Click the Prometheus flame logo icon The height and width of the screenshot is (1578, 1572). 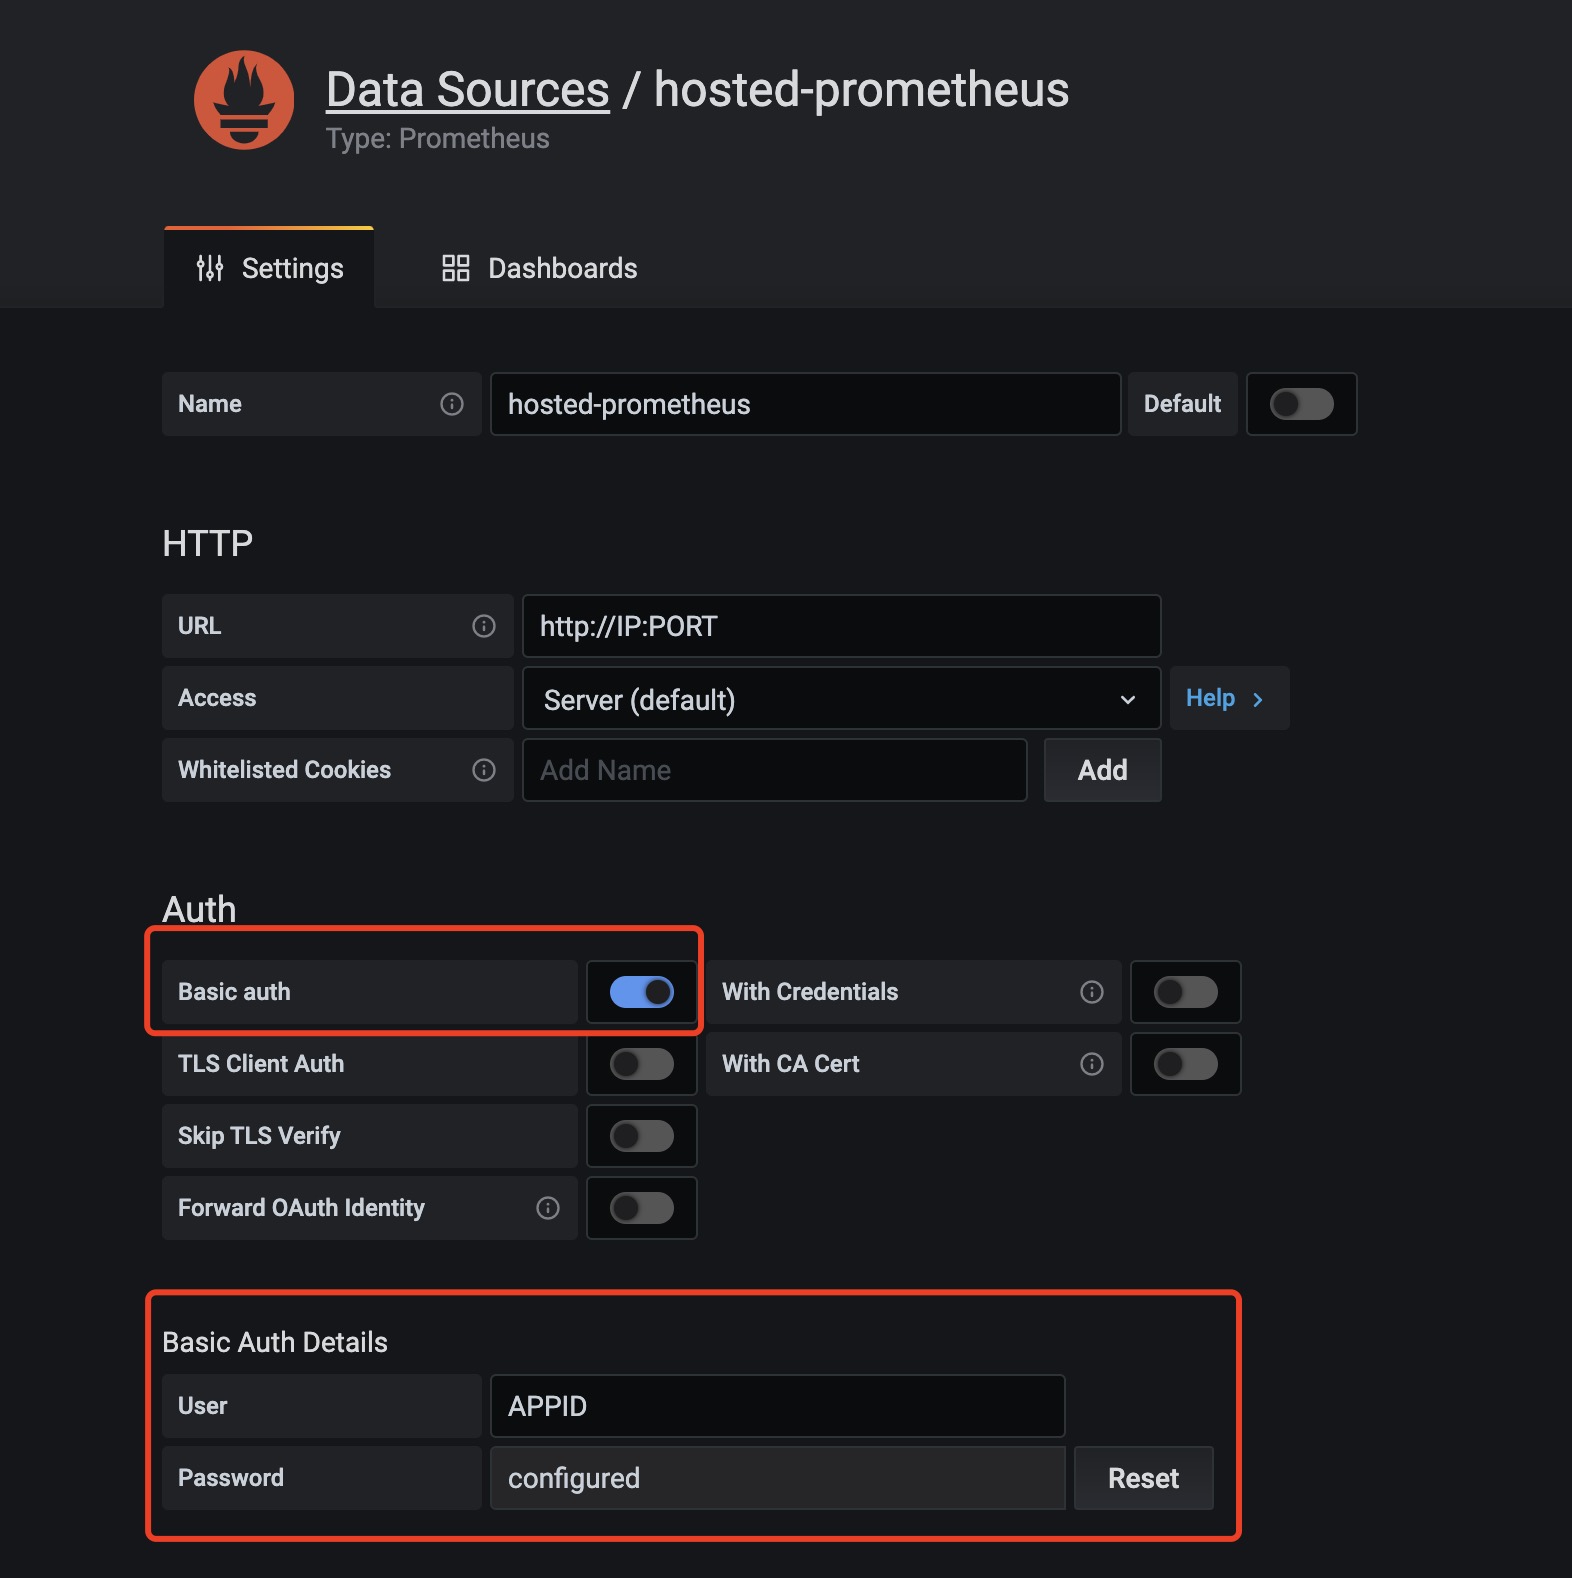tap(244, 100)
